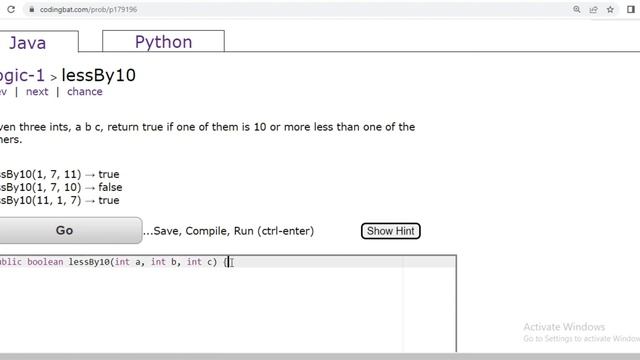Image resolution: width=640 pixels, height=360 pixels.
Task: Bookmark this page with the star icon
Action: tap(610, 9)
